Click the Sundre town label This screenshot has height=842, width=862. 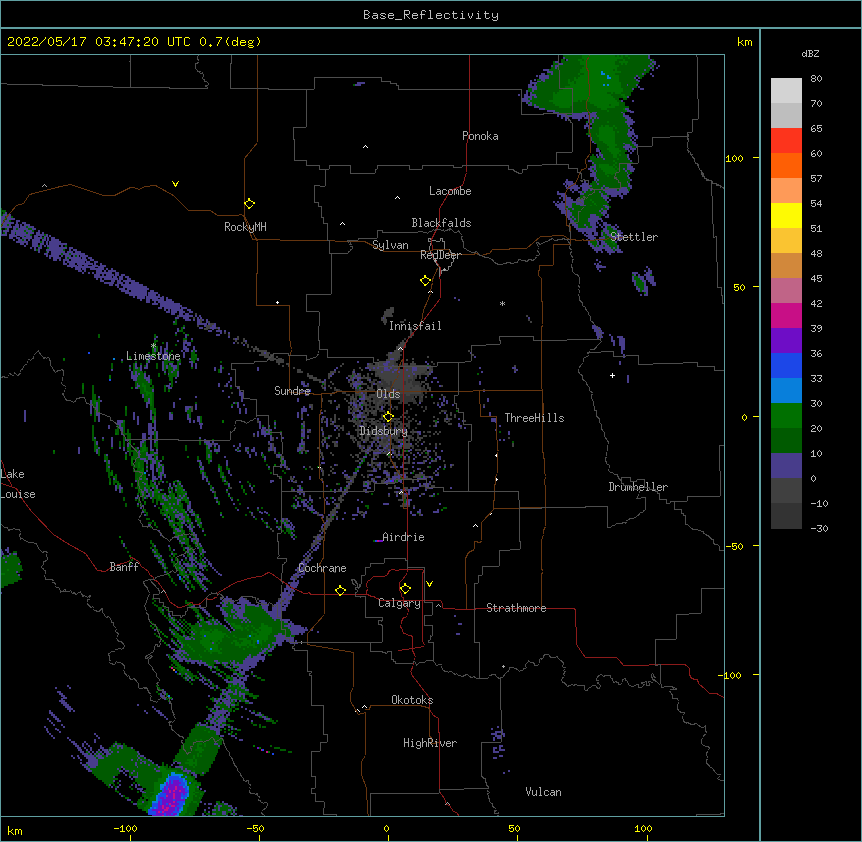tap(292, 391)
